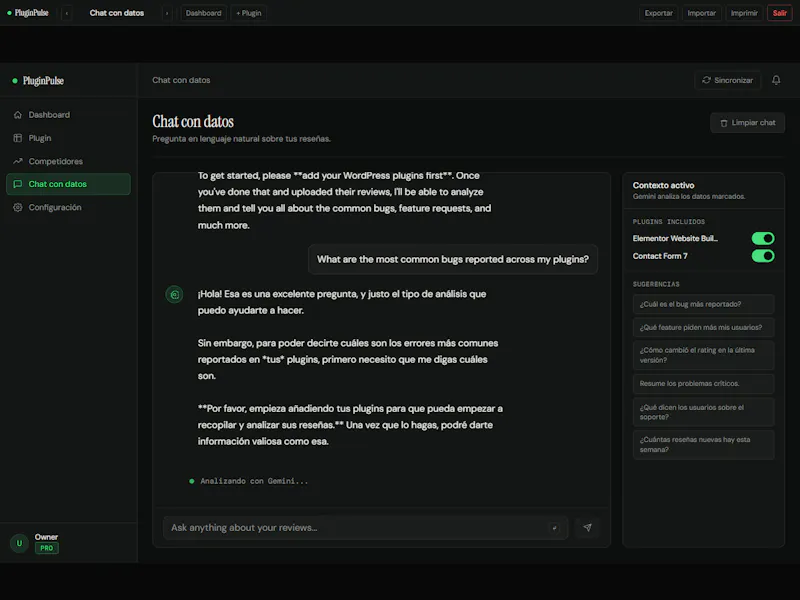
Task: Click the Gemini assistant avatar icon
Action: pyautogui.click(x=174, y=294)
